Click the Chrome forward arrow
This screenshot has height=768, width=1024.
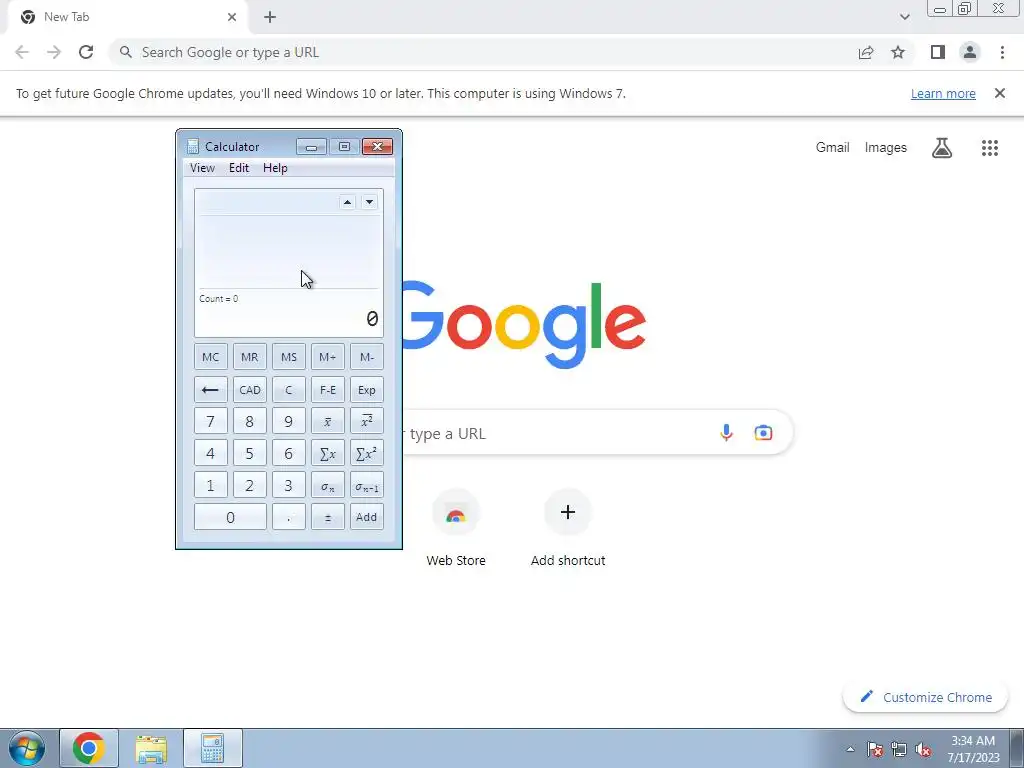(x=54, y=52)
